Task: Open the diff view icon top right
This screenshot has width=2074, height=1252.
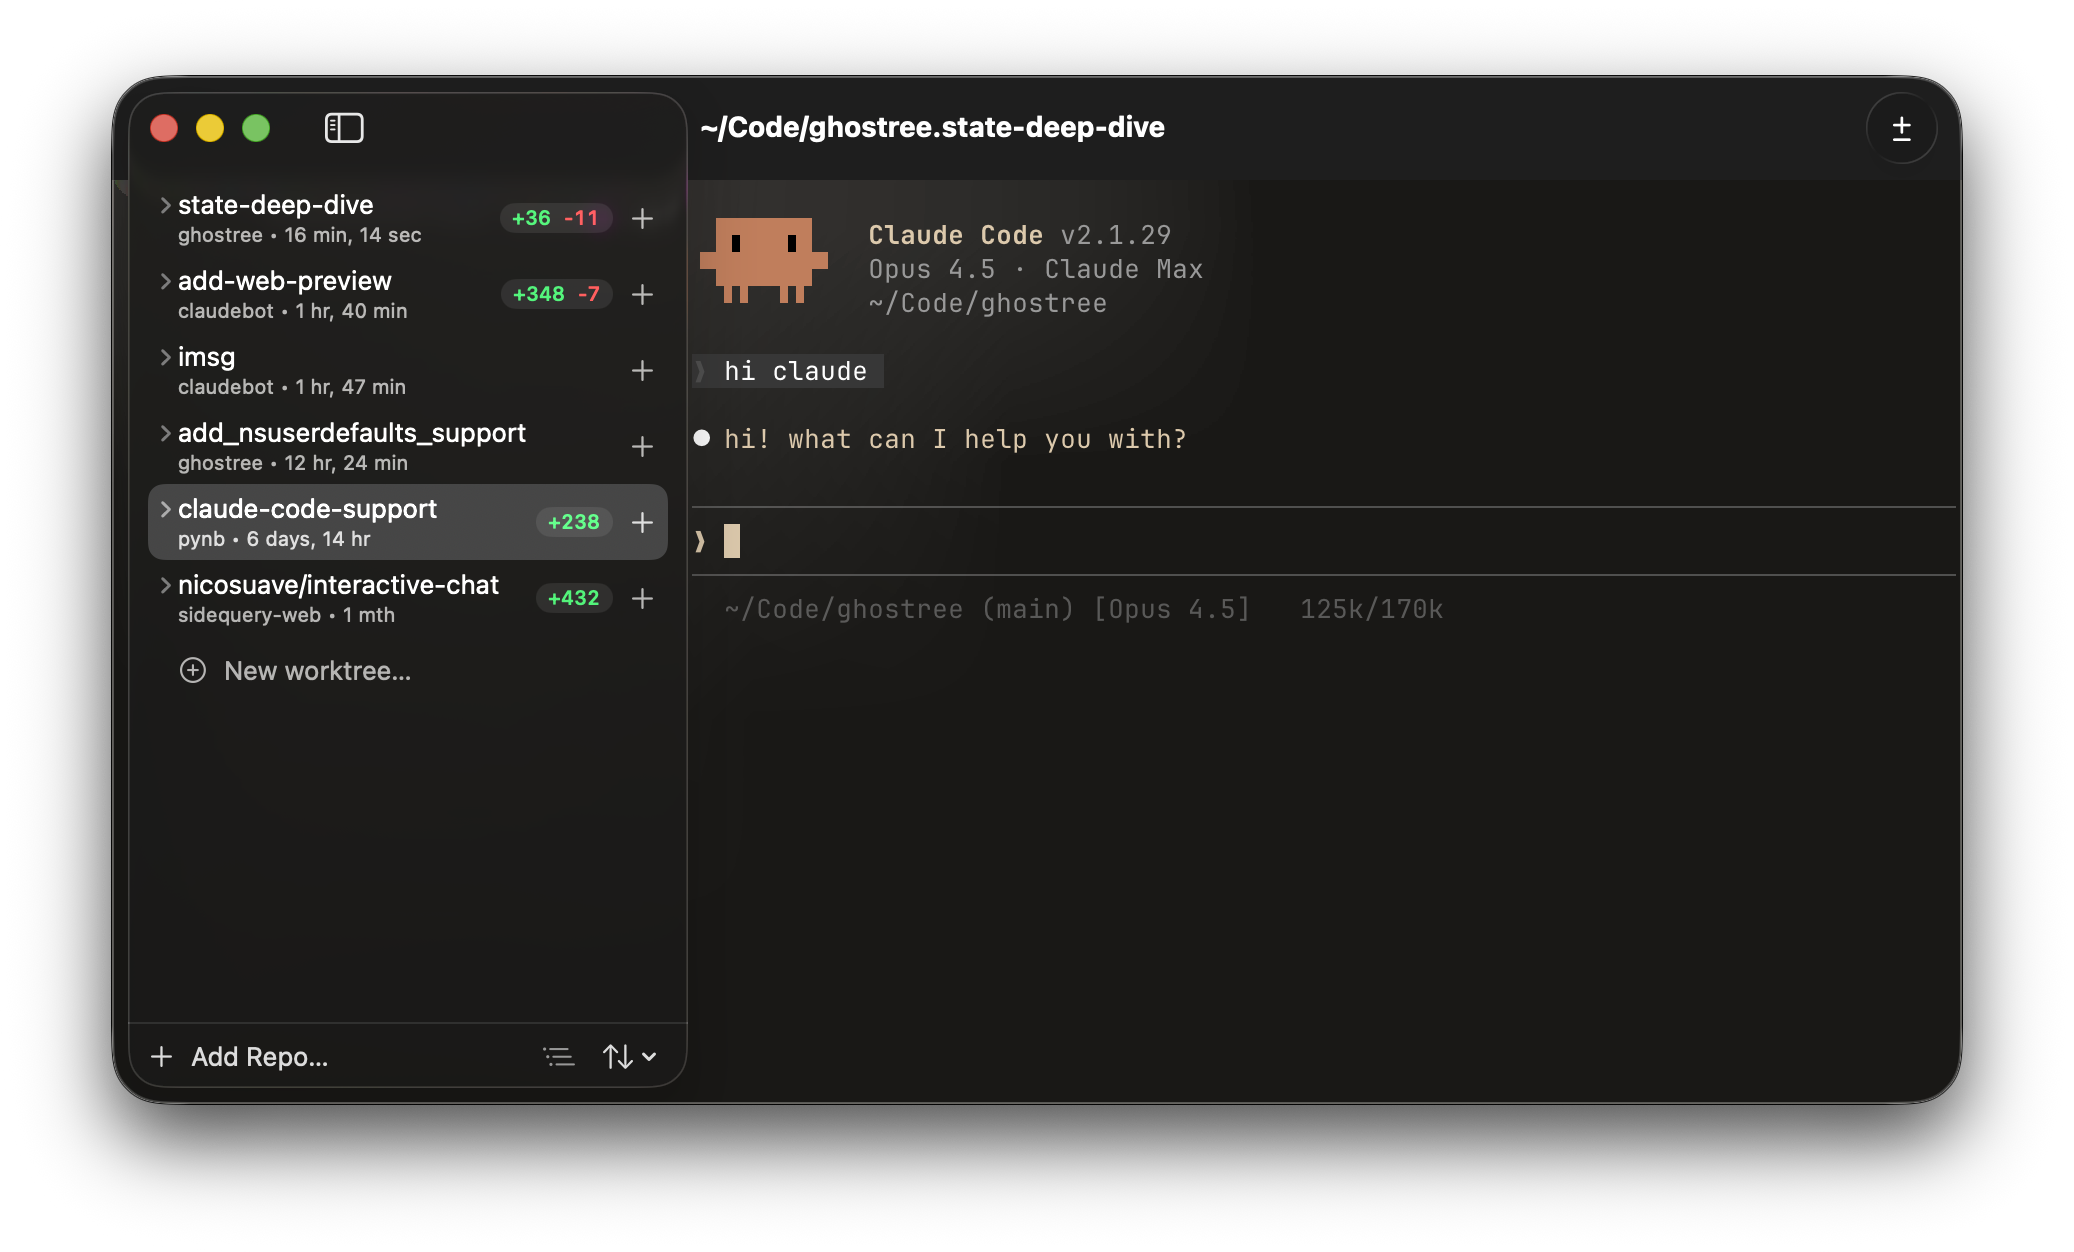Action: [1901, 128]
